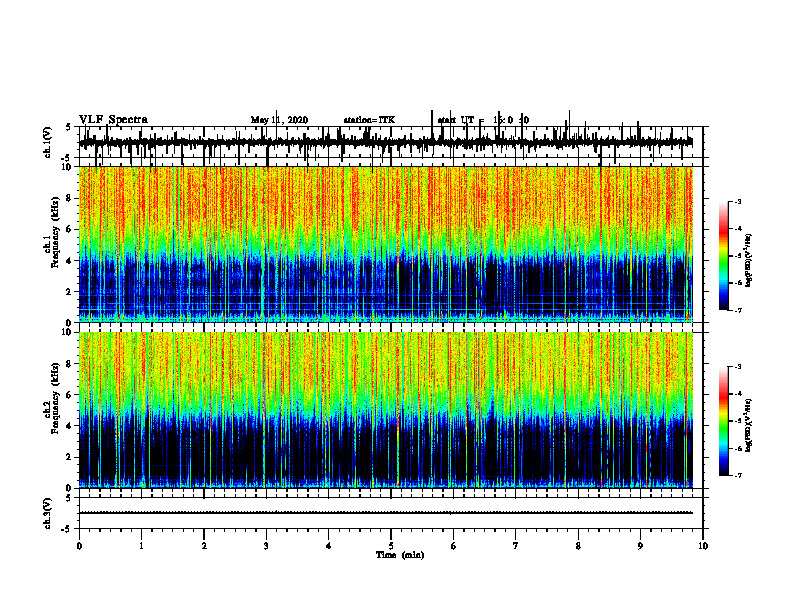Click the ch.2 colorbar log(PSD) units label

point(748,425)
